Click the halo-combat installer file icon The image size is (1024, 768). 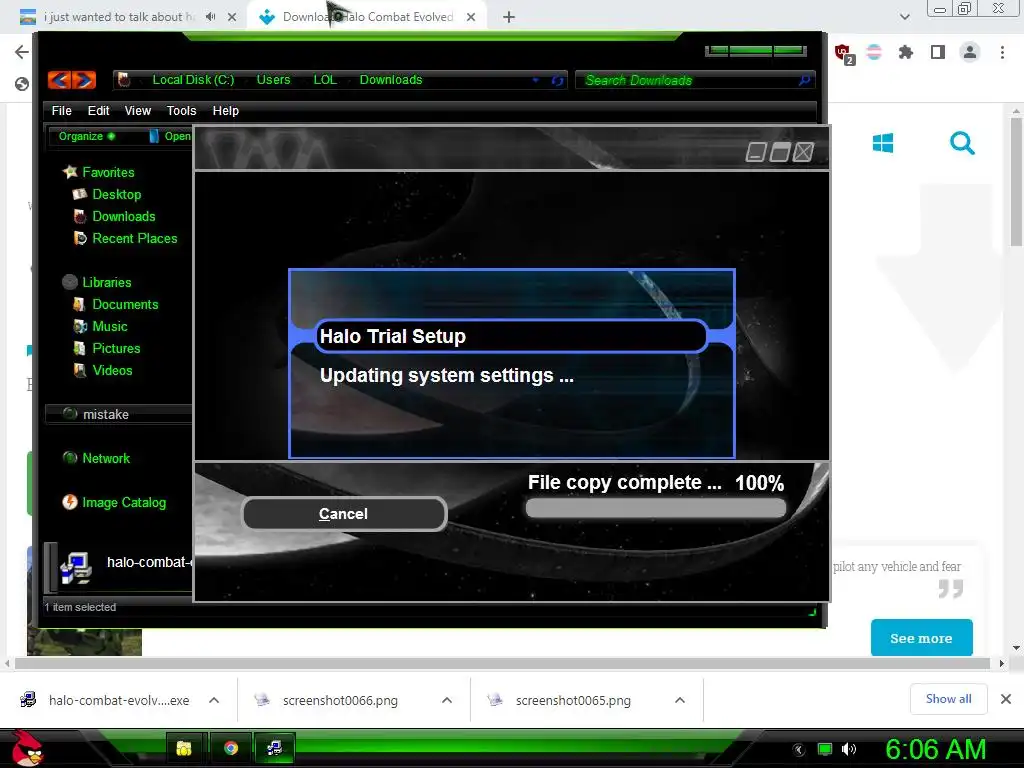[x=76, y=567]
